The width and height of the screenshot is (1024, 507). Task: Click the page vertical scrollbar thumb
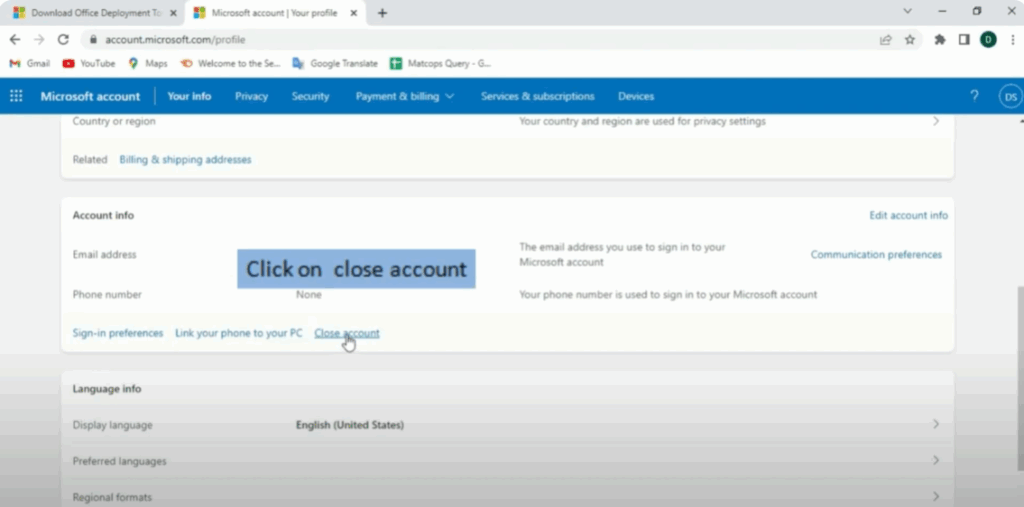(x=1019, y=378)
